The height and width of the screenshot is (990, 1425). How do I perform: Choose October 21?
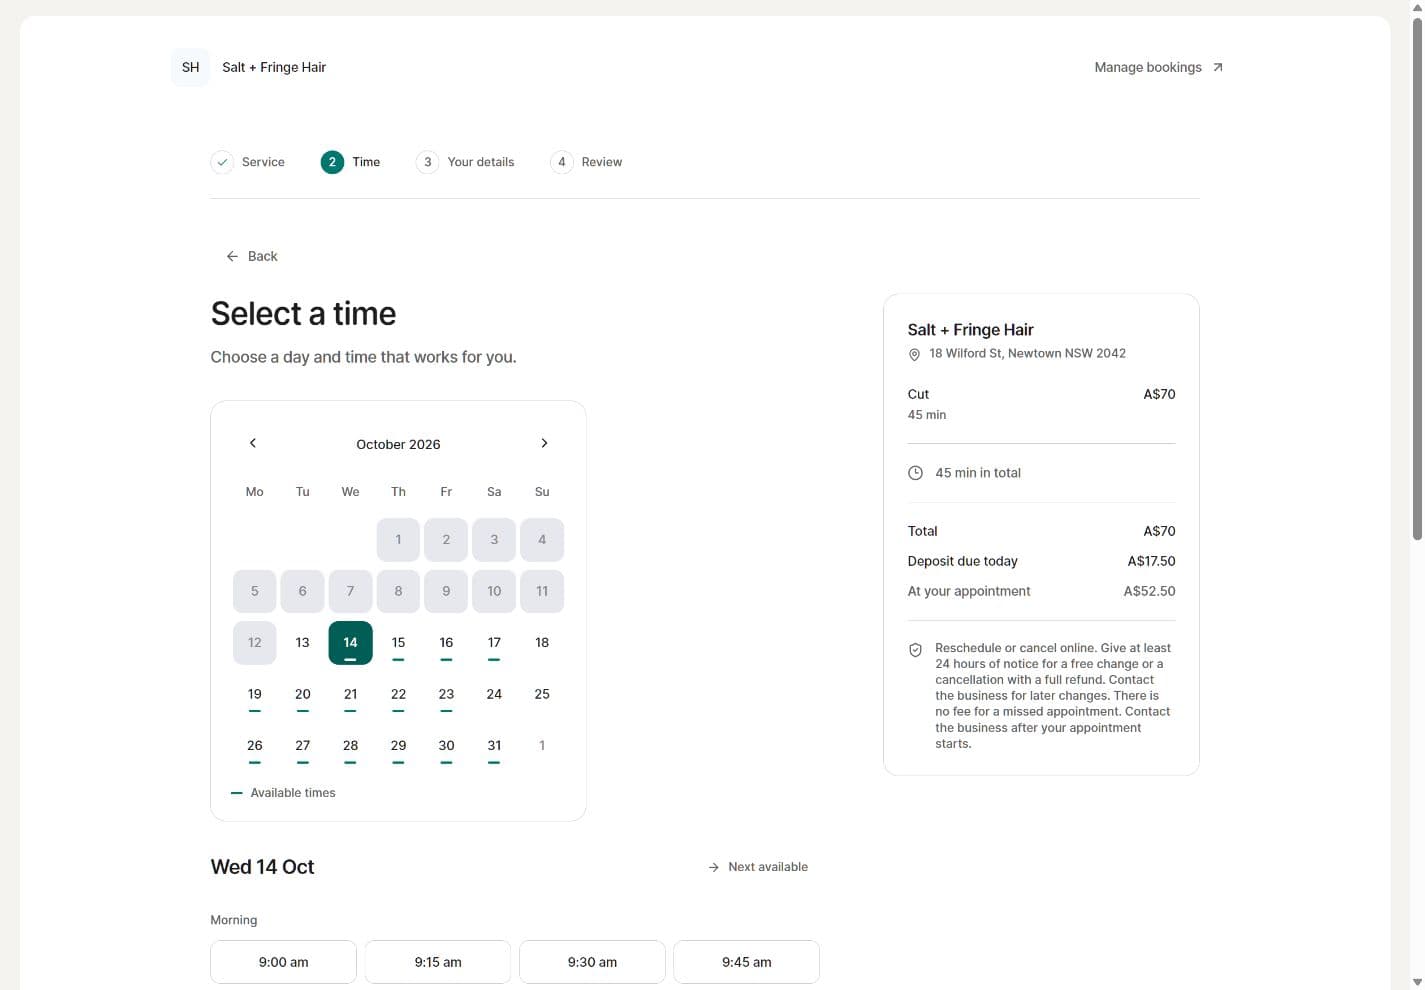[x=350, y=695]
